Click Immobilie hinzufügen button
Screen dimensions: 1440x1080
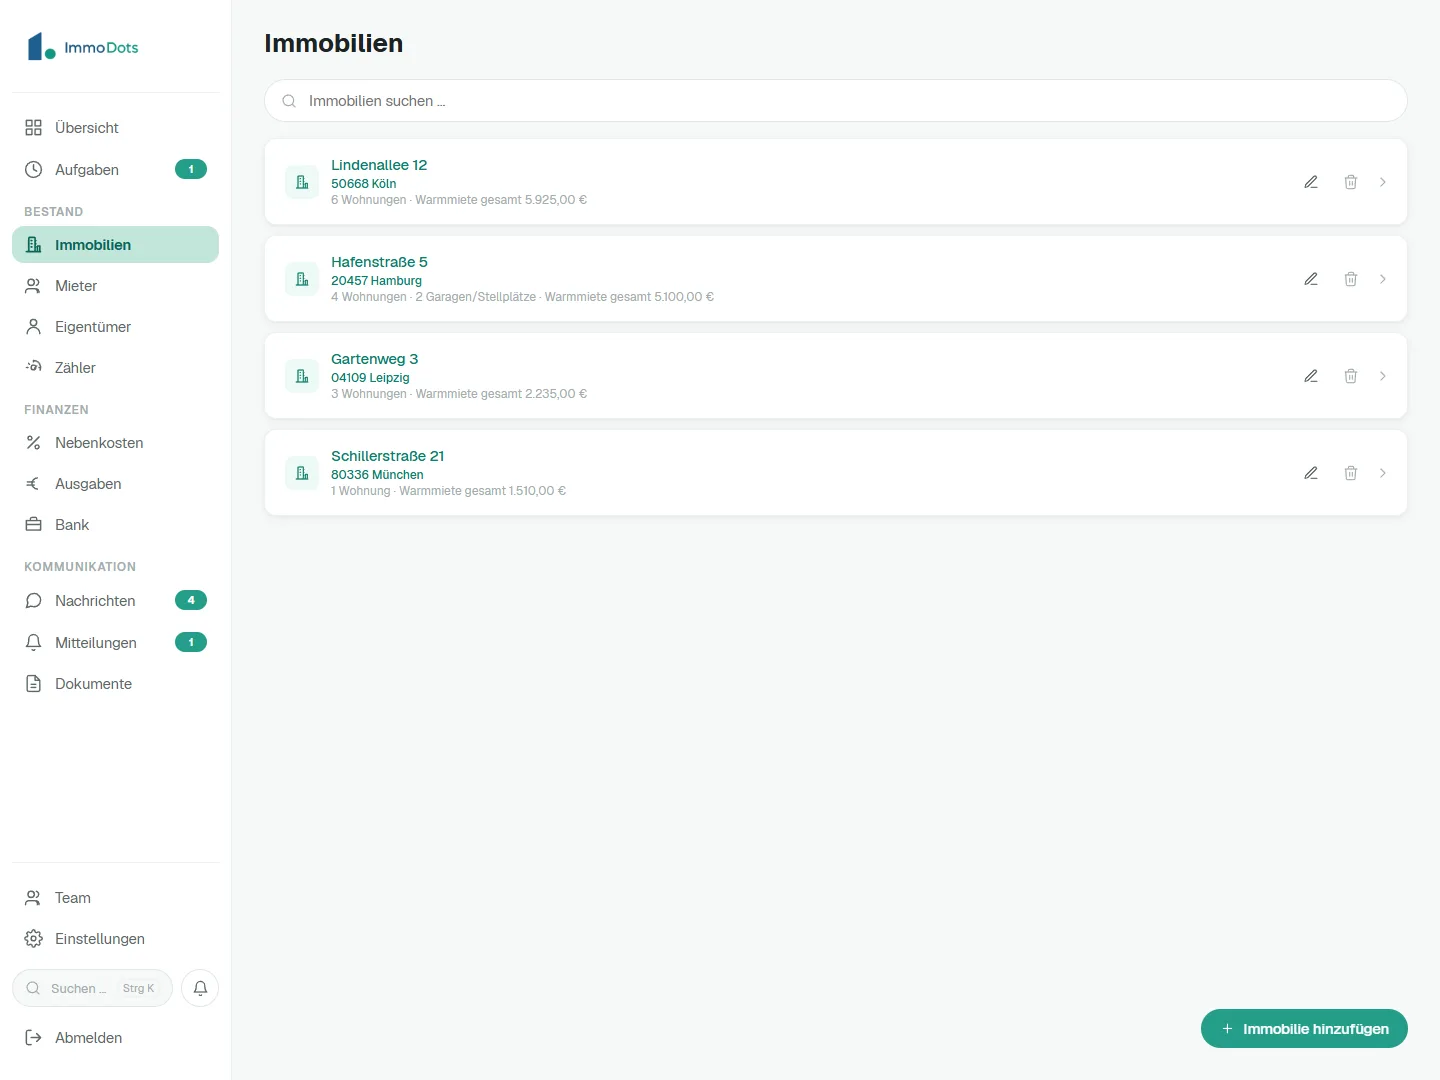coord(1304,1029)
